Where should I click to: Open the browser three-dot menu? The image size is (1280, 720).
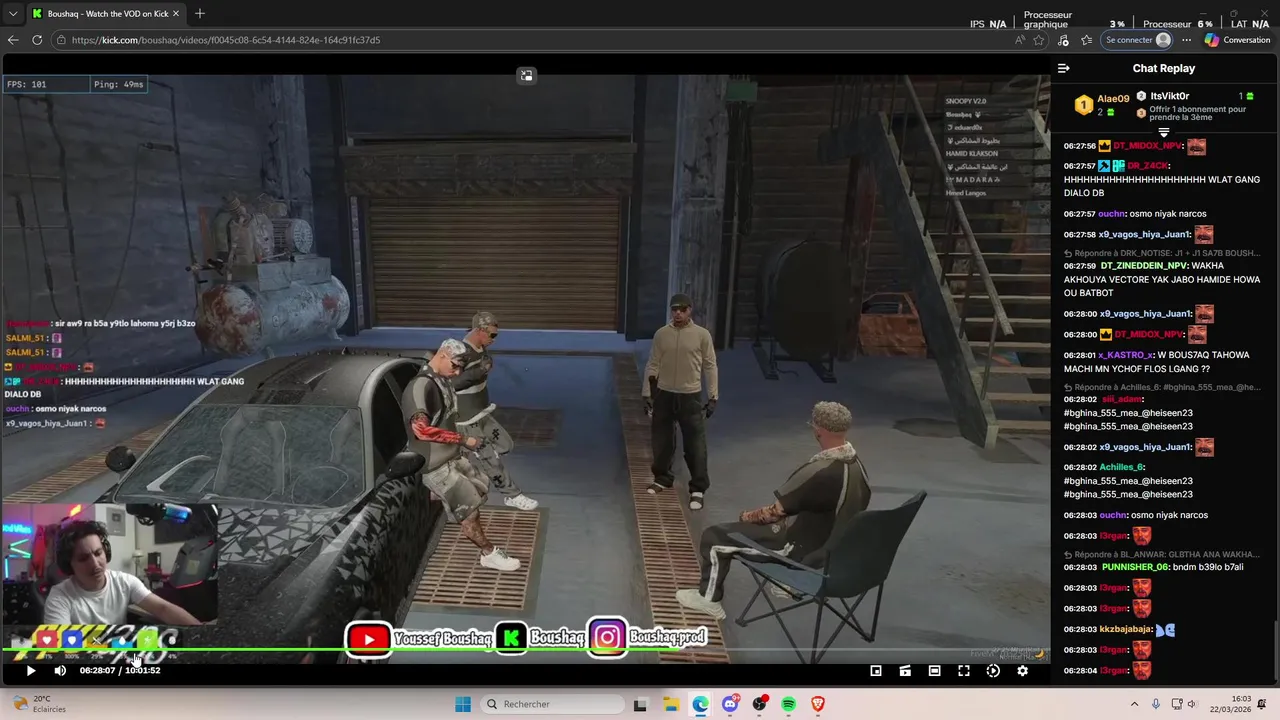coord(1186,40)
